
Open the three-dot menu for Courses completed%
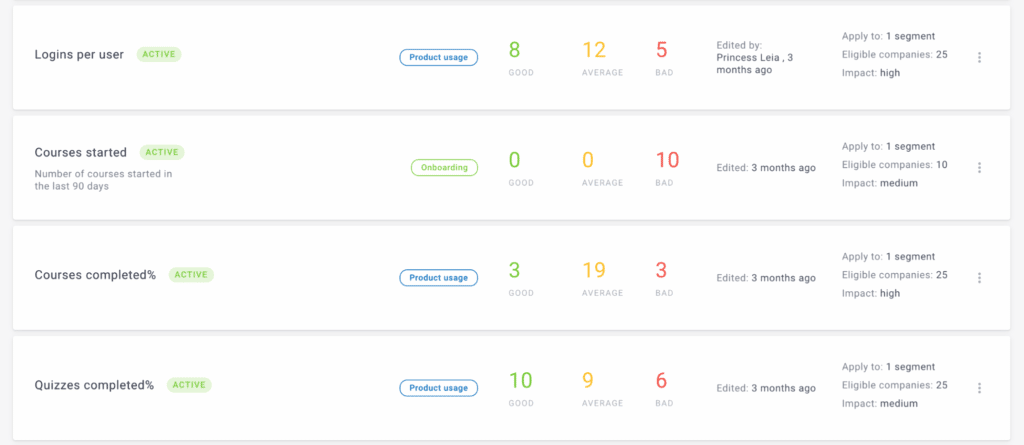click(979, 278)
